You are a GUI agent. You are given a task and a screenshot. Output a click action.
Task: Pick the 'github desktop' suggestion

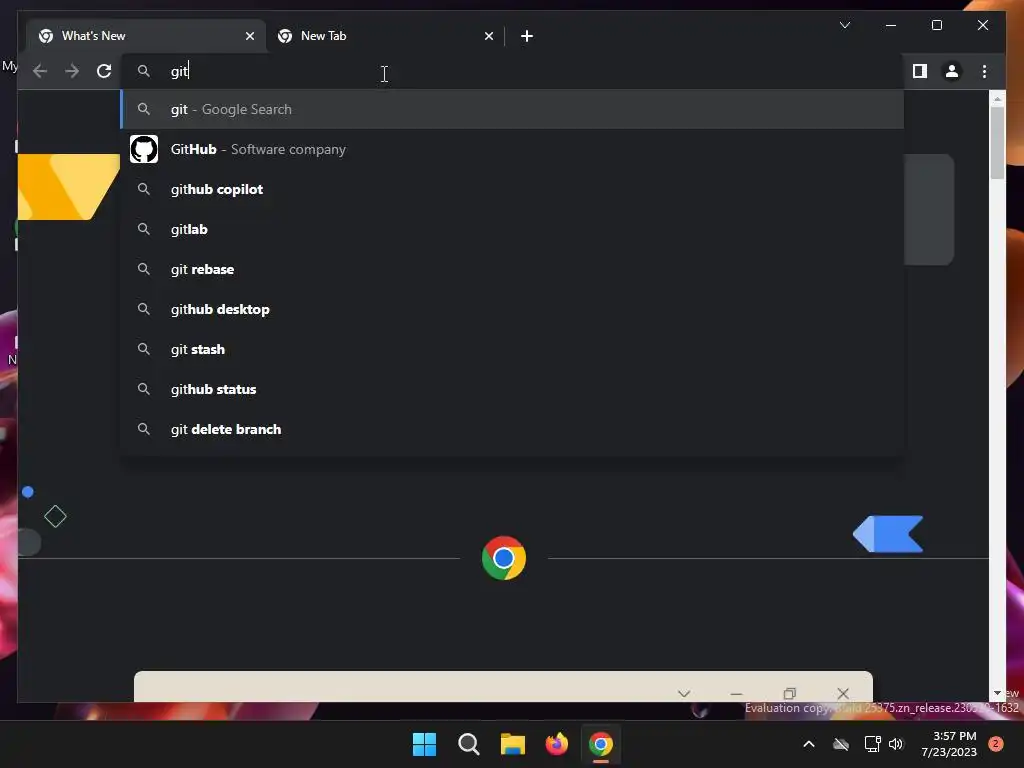pos(513,309)
